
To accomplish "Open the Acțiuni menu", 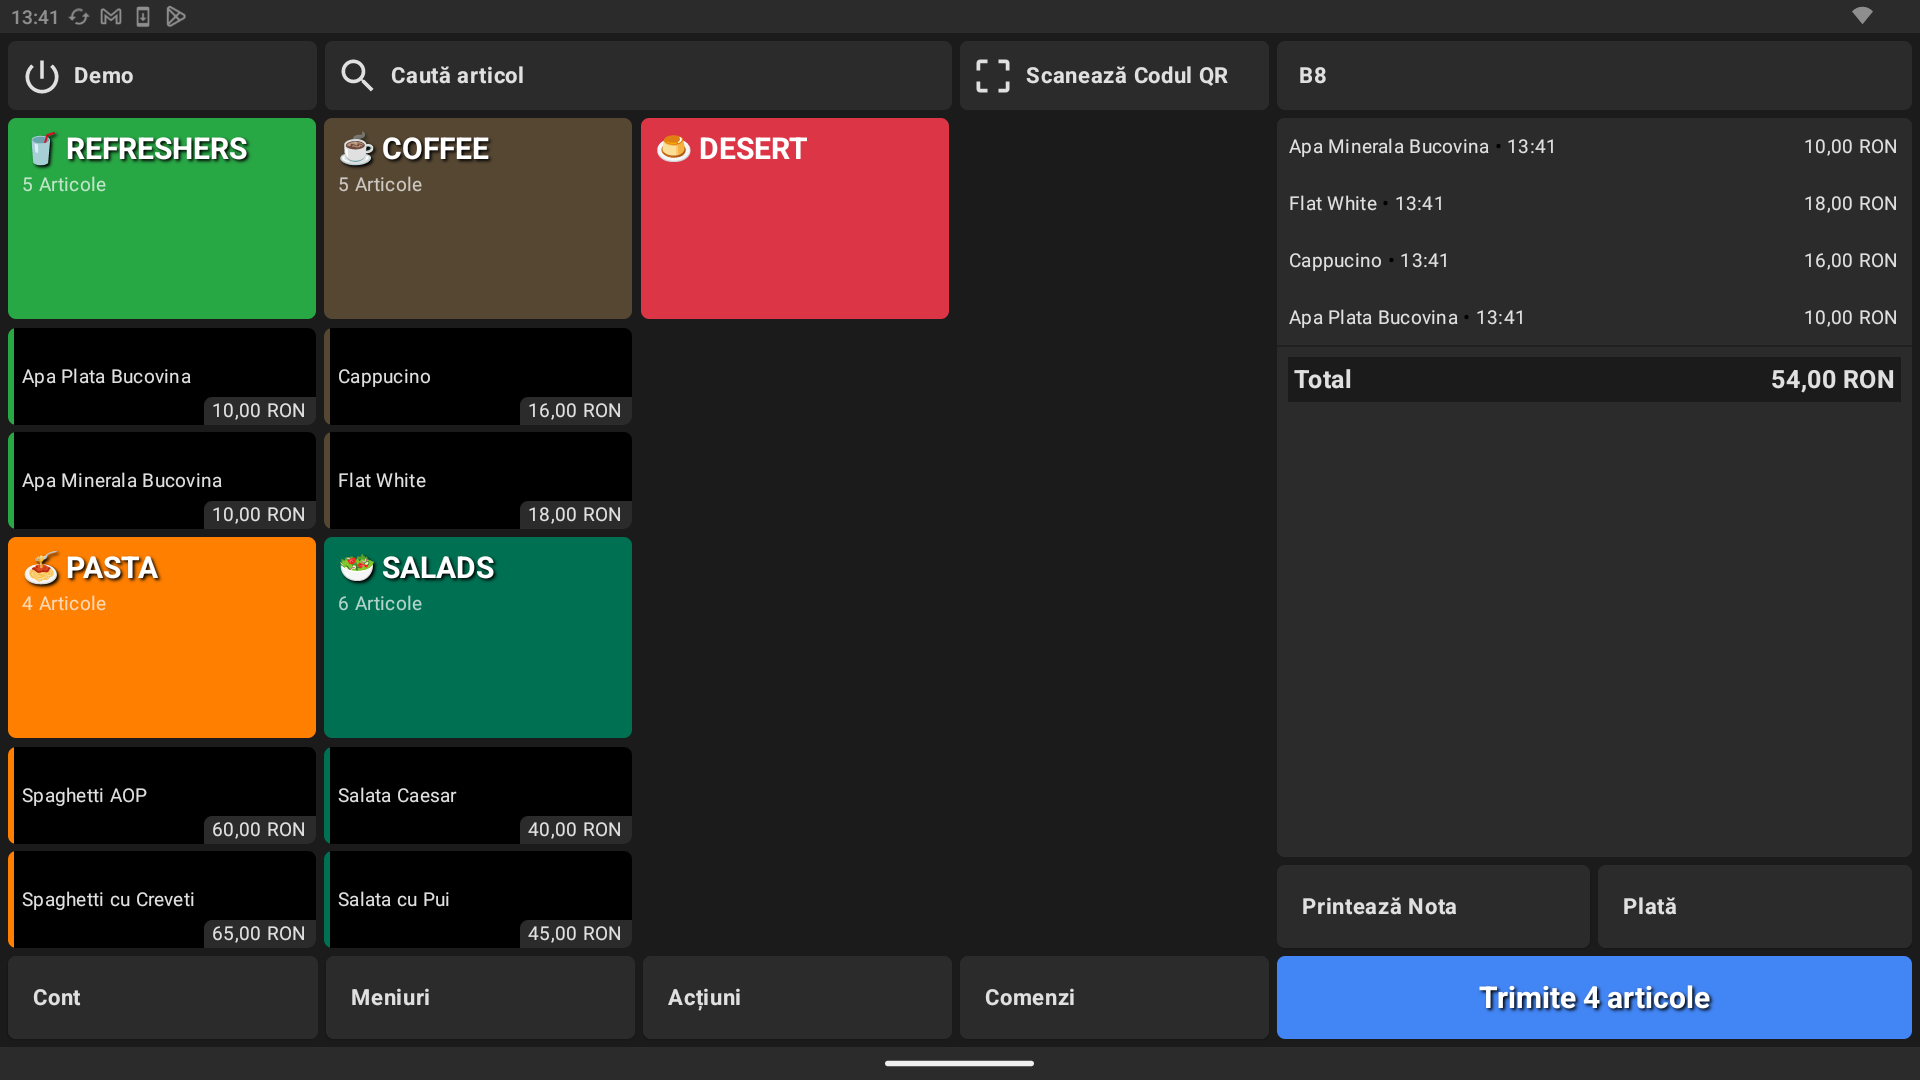I will [797, 998].
